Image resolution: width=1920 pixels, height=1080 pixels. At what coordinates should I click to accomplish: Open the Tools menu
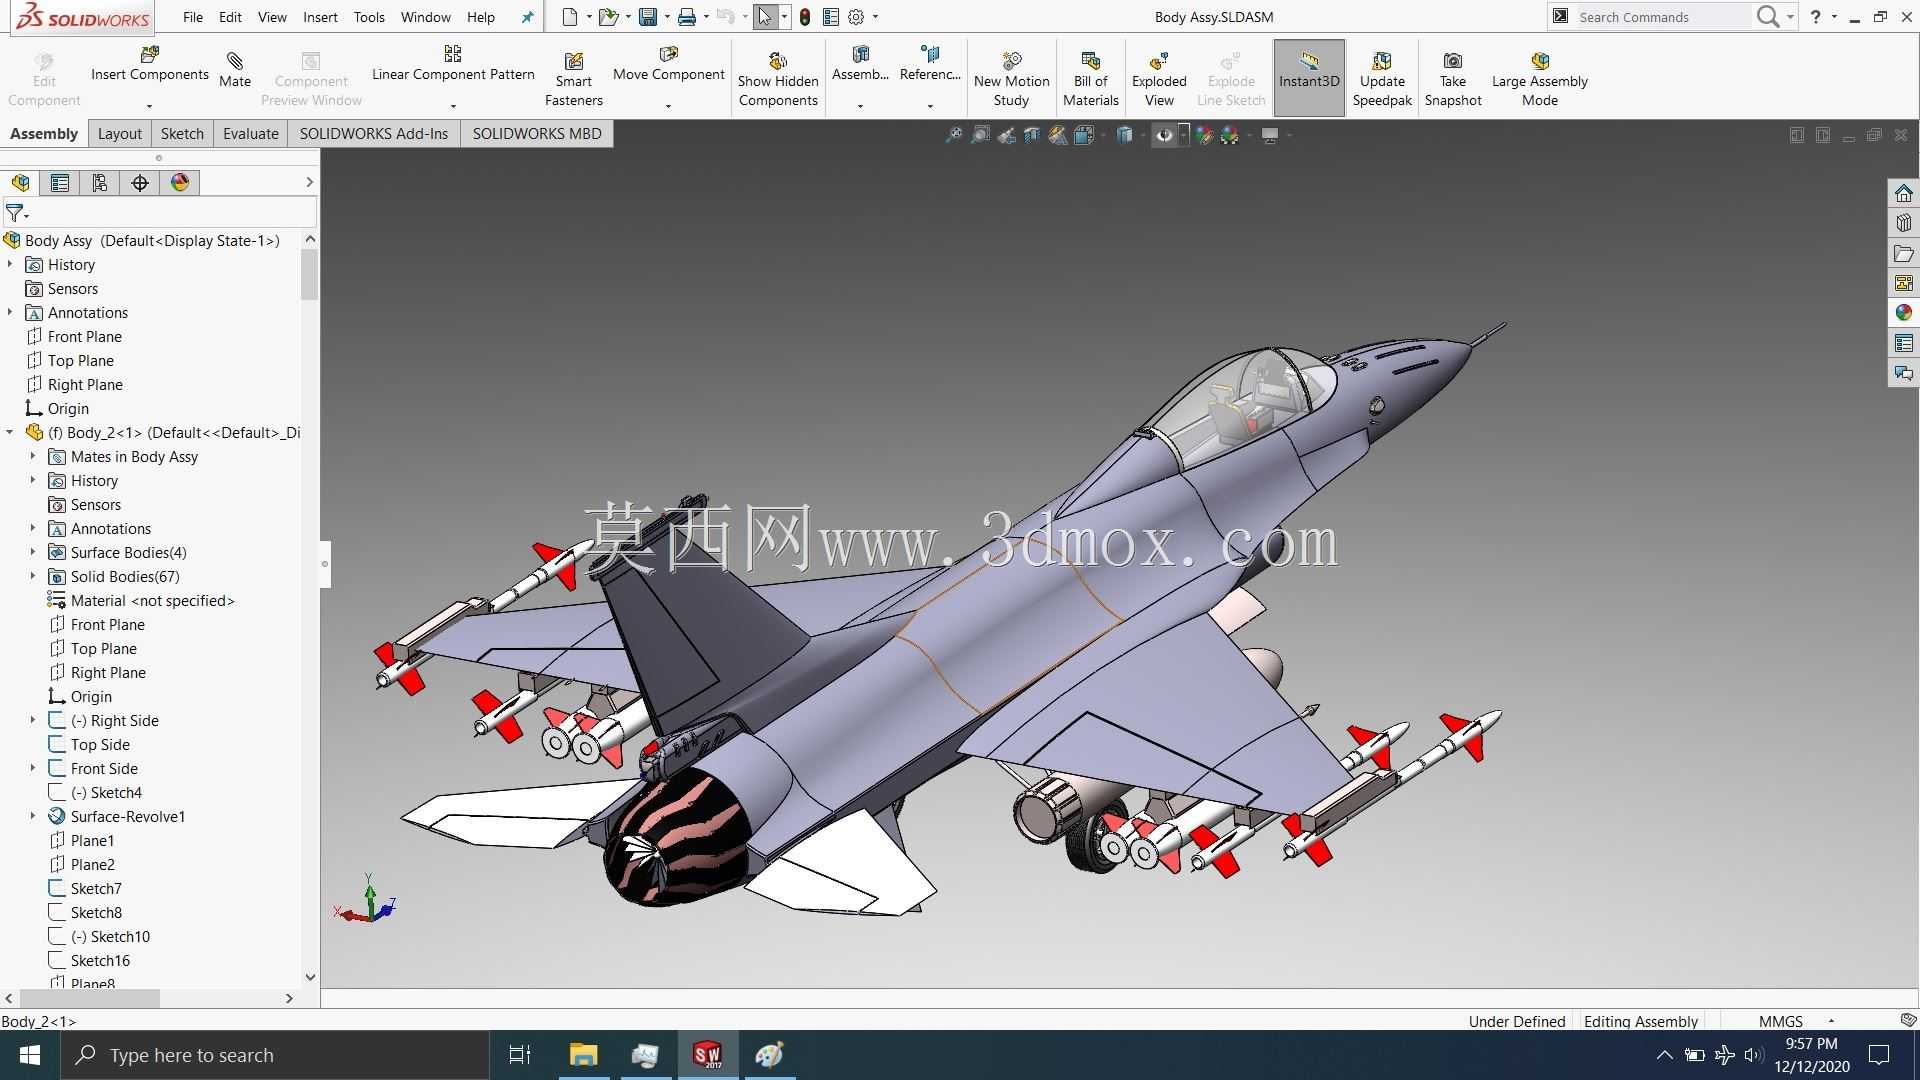(369, 17)
